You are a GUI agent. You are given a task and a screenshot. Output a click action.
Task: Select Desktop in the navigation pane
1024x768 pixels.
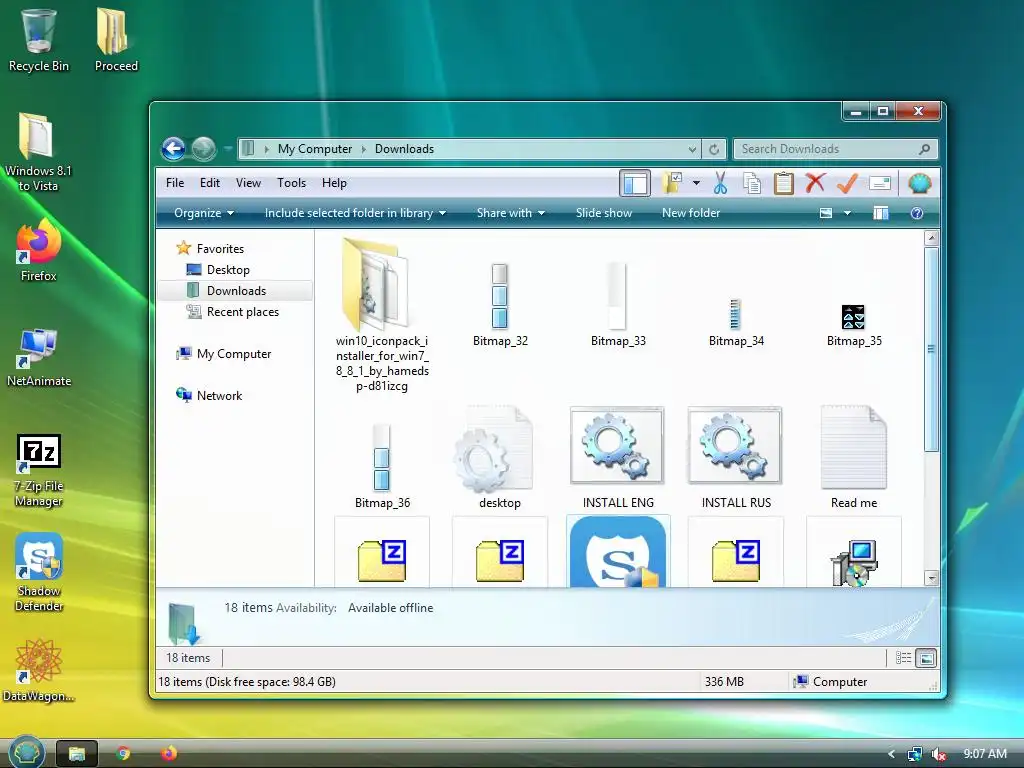[x=218, y=270]
